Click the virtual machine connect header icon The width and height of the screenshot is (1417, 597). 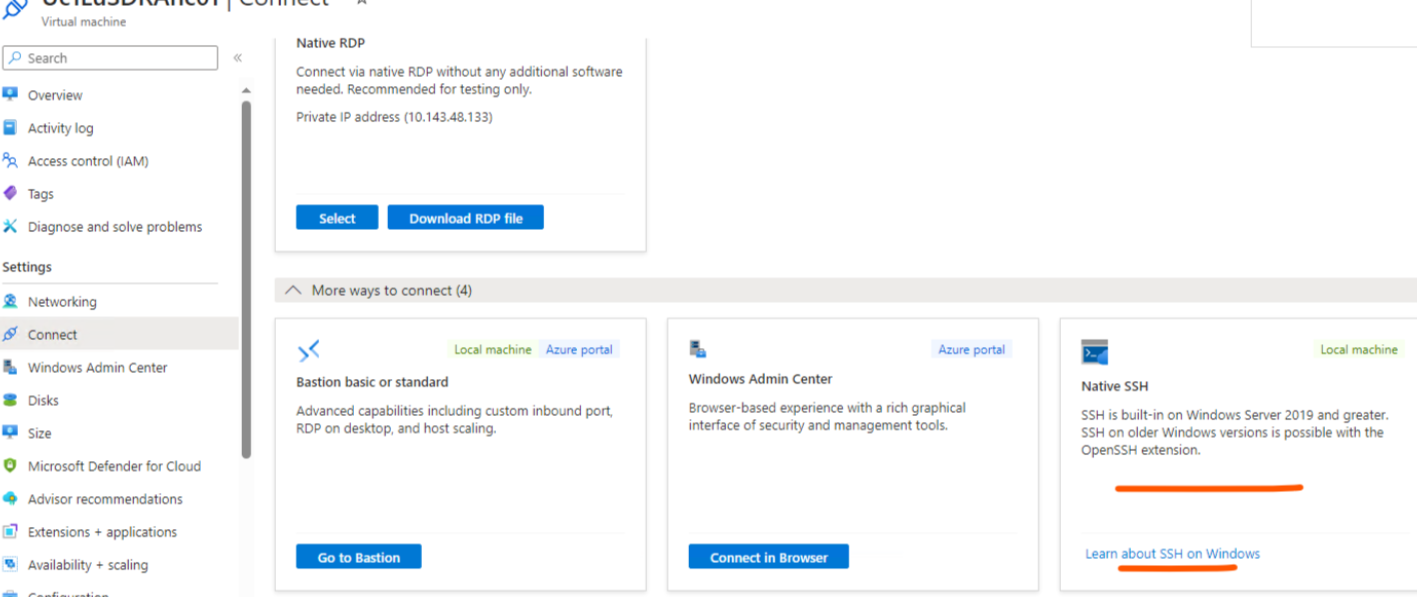15,8
